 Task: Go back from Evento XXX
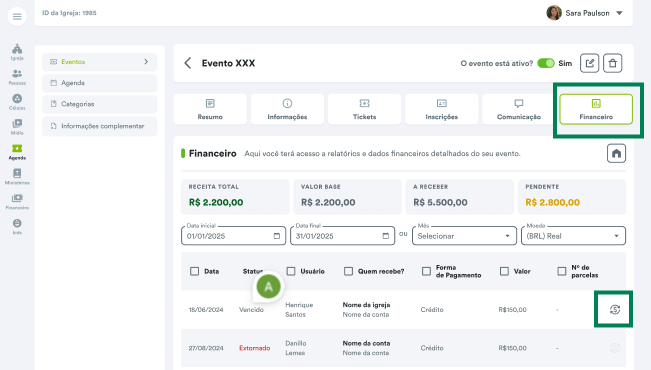click(188, 63)
